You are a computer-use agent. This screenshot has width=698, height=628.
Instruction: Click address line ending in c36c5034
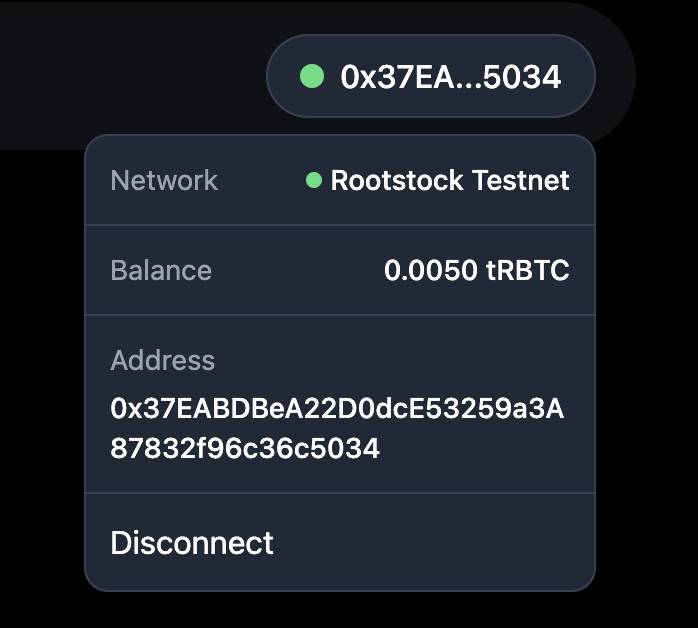click(x=245, y=448)
